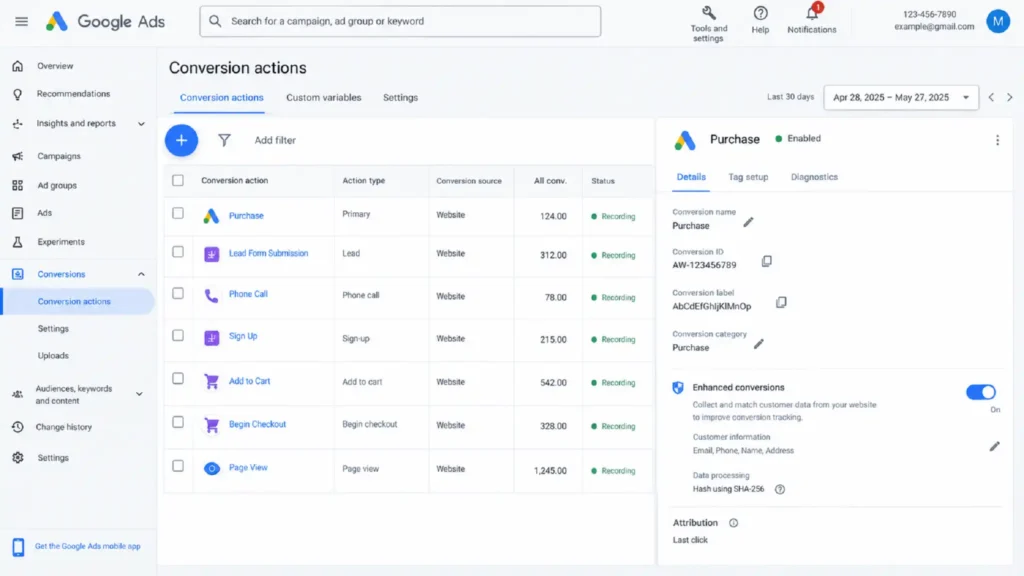Image resolution: width=1024 pixels, height=576 pixels.
Task: Open Purchase panel three-dot menu
Action: (x=997, y=140)
